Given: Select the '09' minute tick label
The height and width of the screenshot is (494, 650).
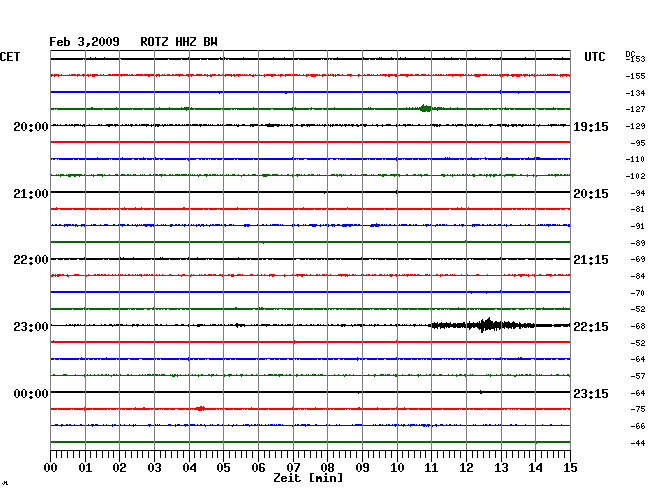Looking at the screenshot, I should [x=362, y=467].
